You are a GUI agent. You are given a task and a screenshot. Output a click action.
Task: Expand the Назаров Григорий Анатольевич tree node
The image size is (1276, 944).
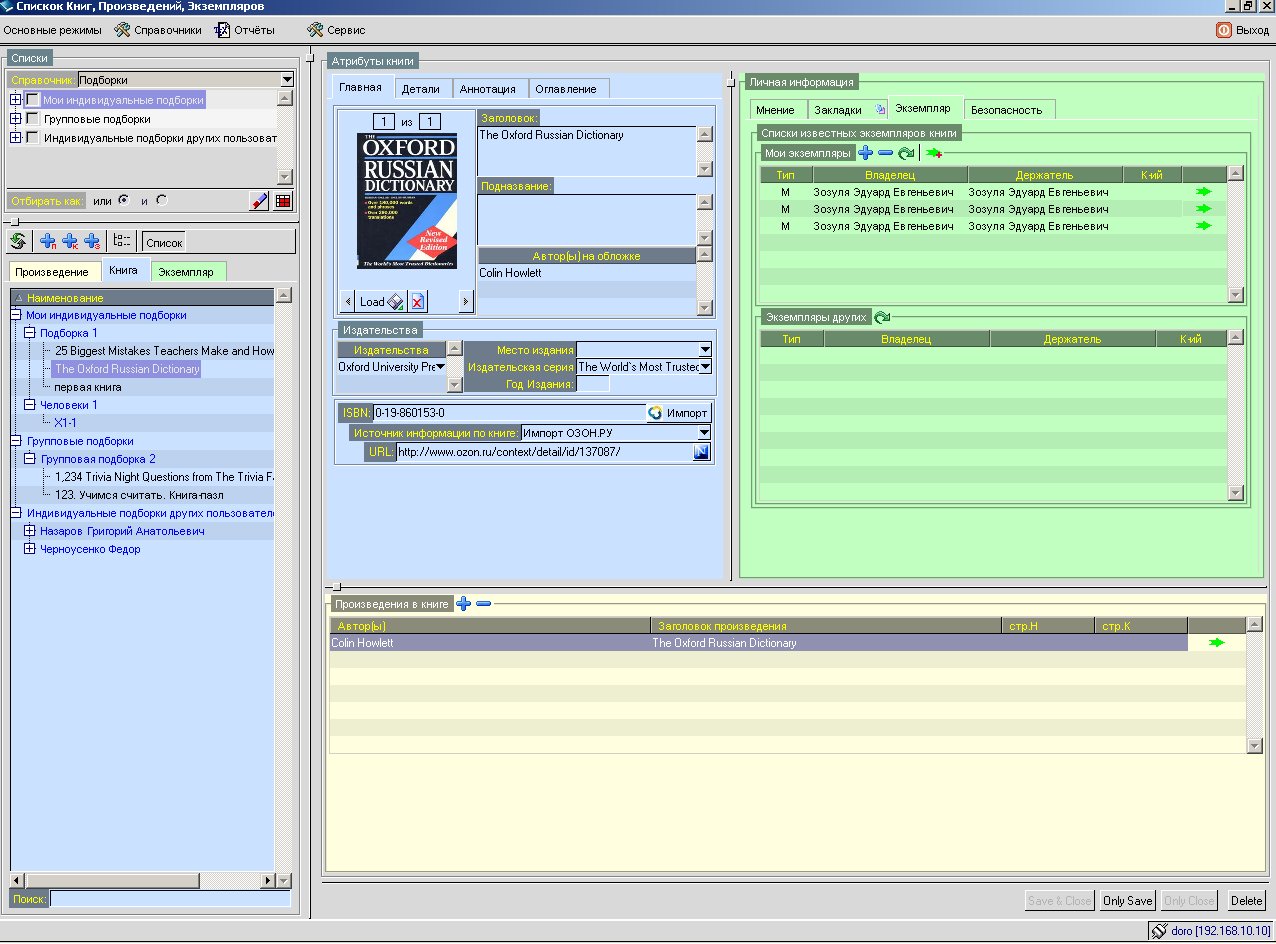click(x=29, y=531)
